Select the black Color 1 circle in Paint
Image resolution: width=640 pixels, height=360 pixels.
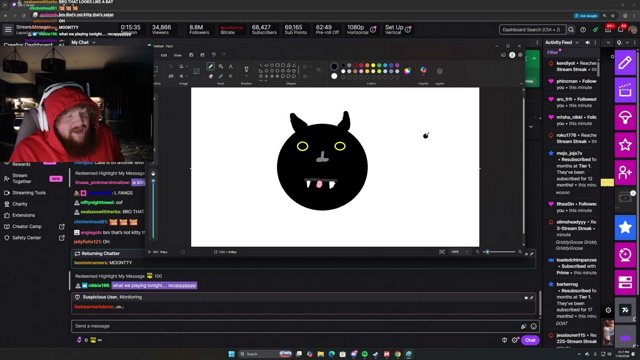[334, 66]
